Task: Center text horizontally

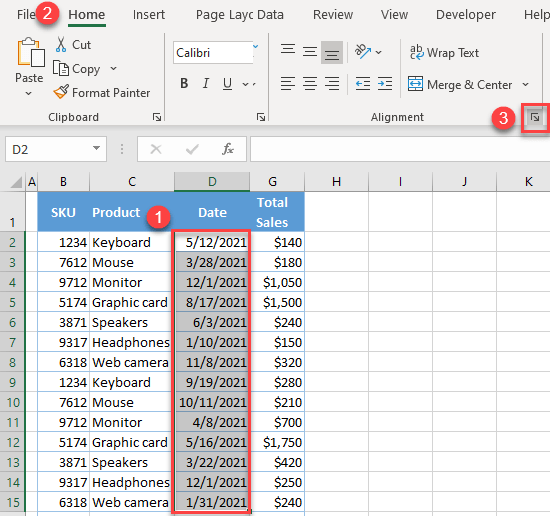Action: click(x=310, y=83)
